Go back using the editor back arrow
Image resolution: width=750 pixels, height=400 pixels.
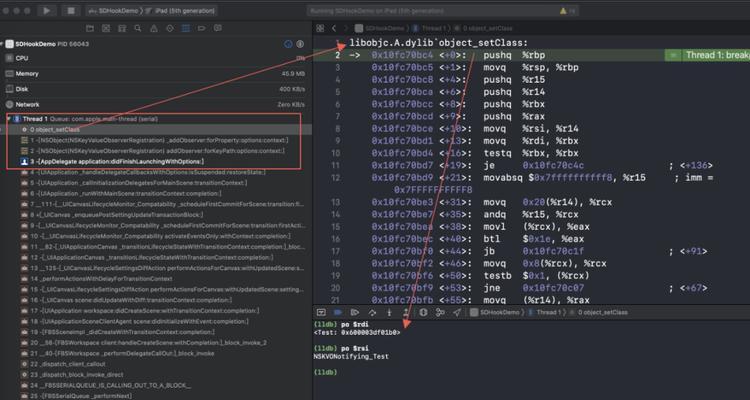[x=334, y=29]
